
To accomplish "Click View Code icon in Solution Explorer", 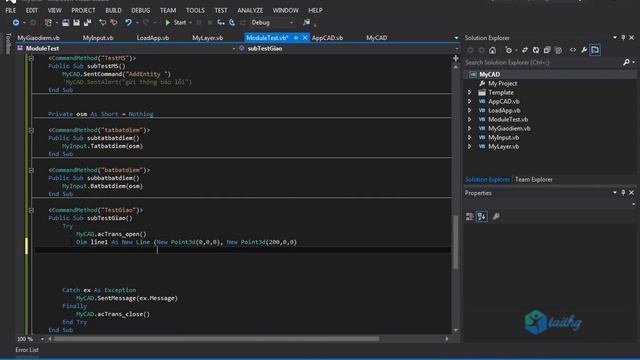I will (x=573, y=50).
